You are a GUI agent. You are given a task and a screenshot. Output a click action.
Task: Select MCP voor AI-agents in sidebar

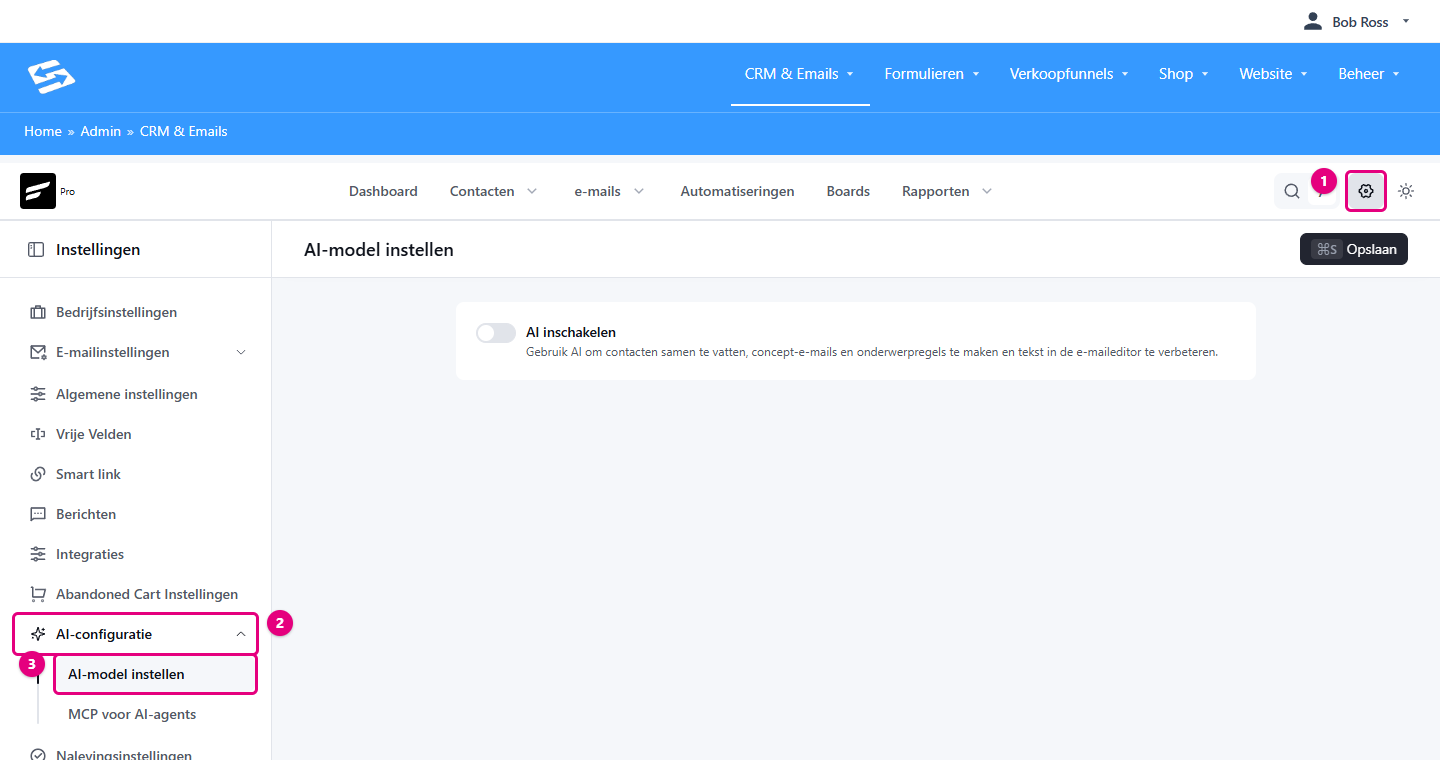coord(132,714)
